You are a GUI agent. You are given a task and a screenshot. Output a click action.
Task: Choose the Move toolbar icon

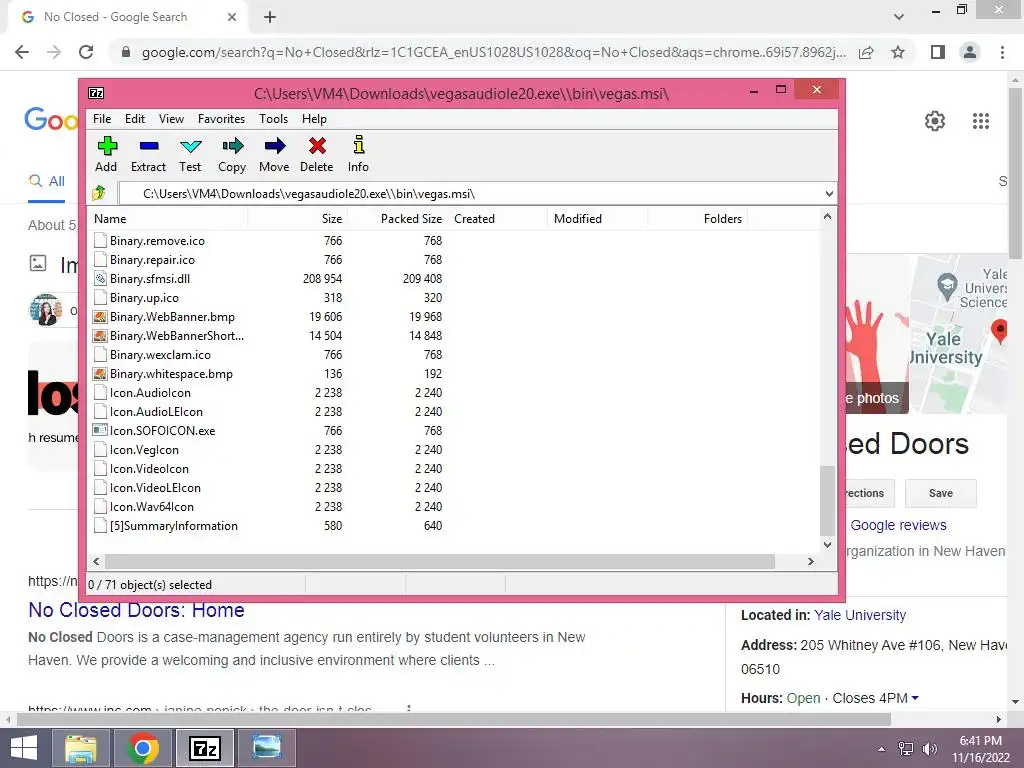pyautogui.click(x=274, y=146)
